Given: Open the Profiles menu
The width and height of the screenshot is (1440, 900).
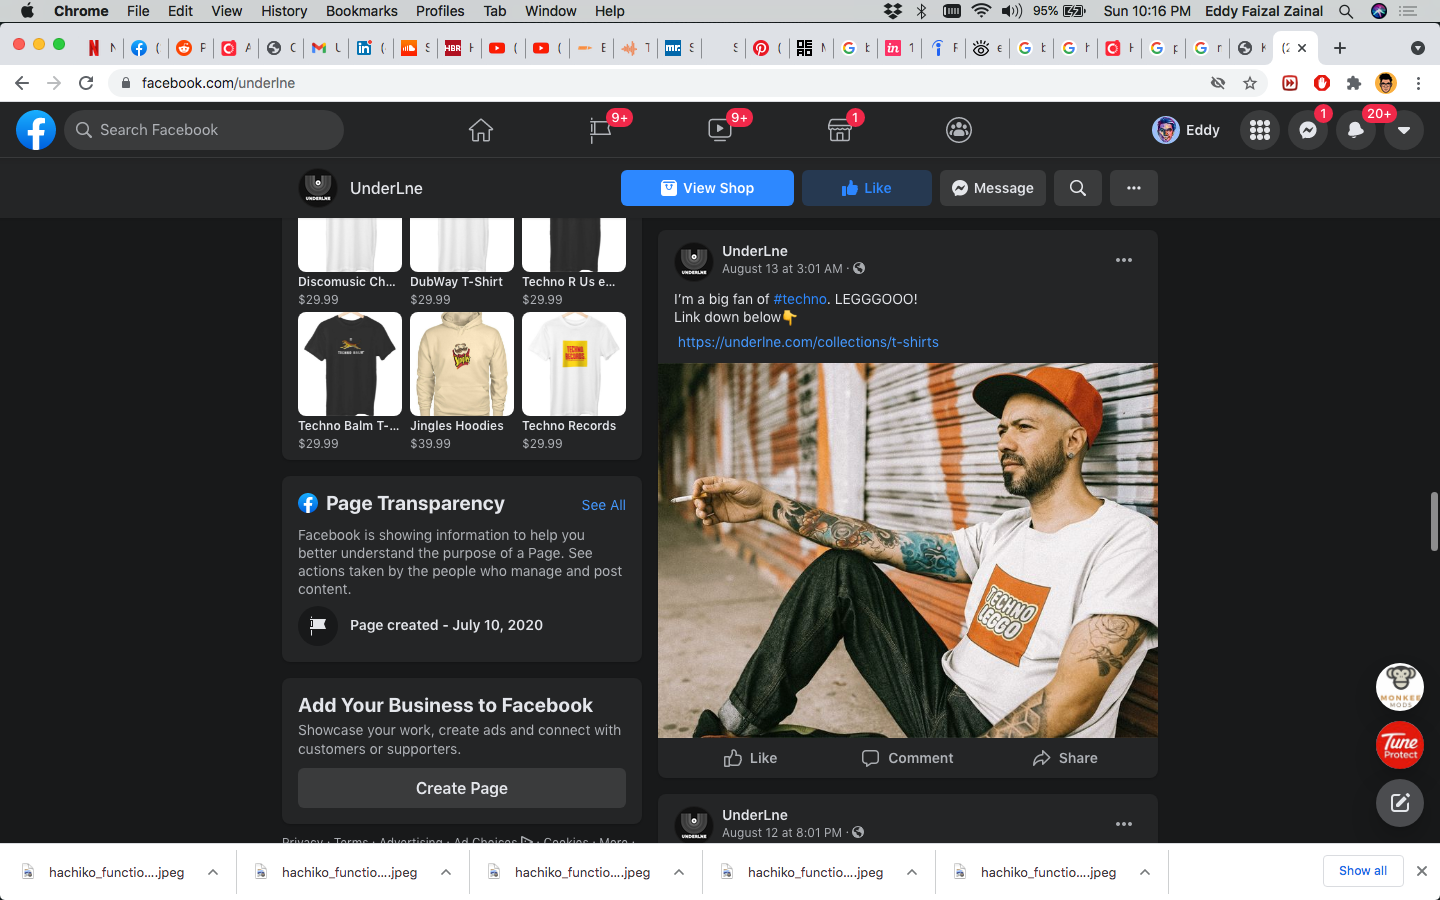Looking at the screenshot, I should (x=440, y=11).
